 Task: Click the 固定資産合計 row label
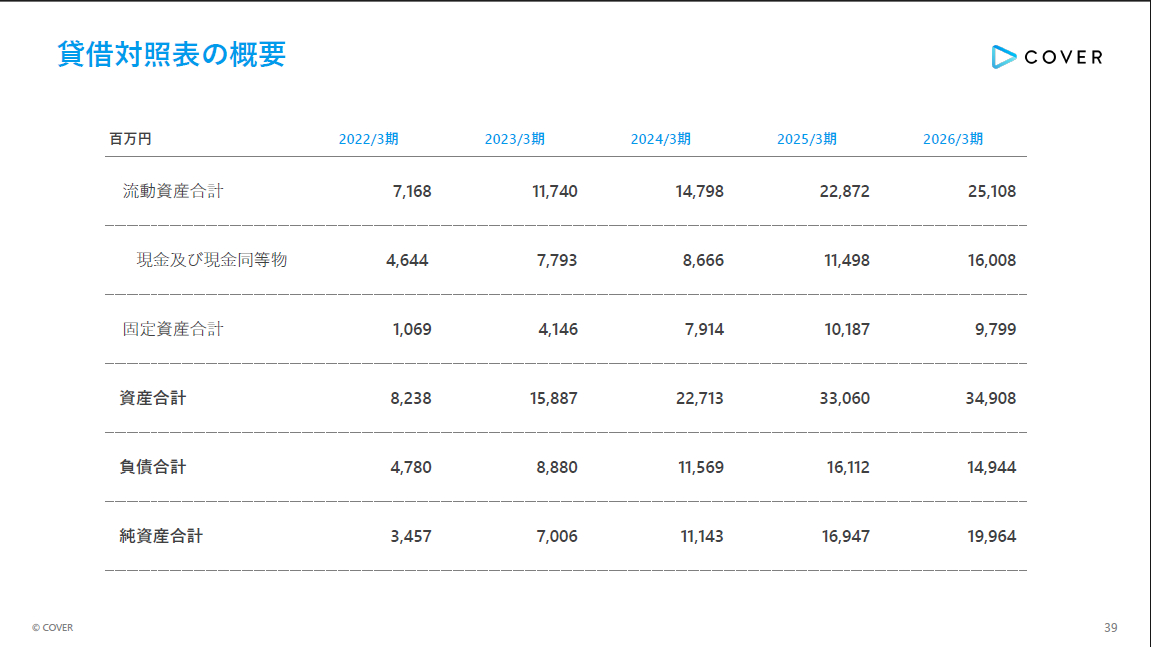click(x=173, y=329)
